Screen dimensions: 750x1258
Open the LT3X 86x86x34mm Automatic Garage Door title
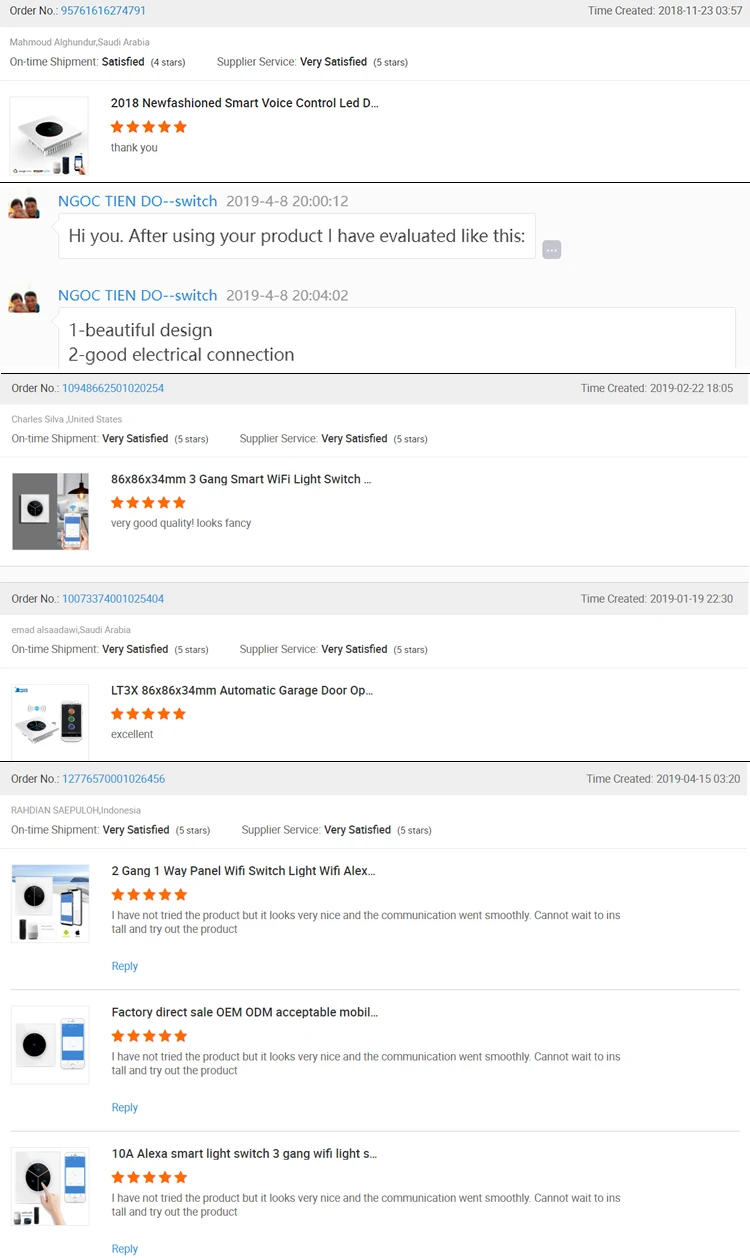coord(242,690)
